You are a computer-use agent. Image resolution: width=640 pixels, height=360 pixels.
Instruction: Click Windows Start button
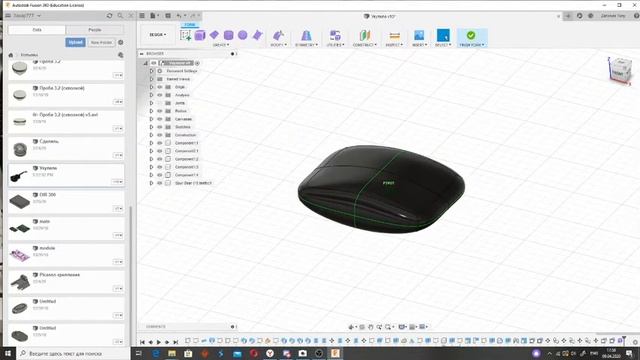[8, 353]
